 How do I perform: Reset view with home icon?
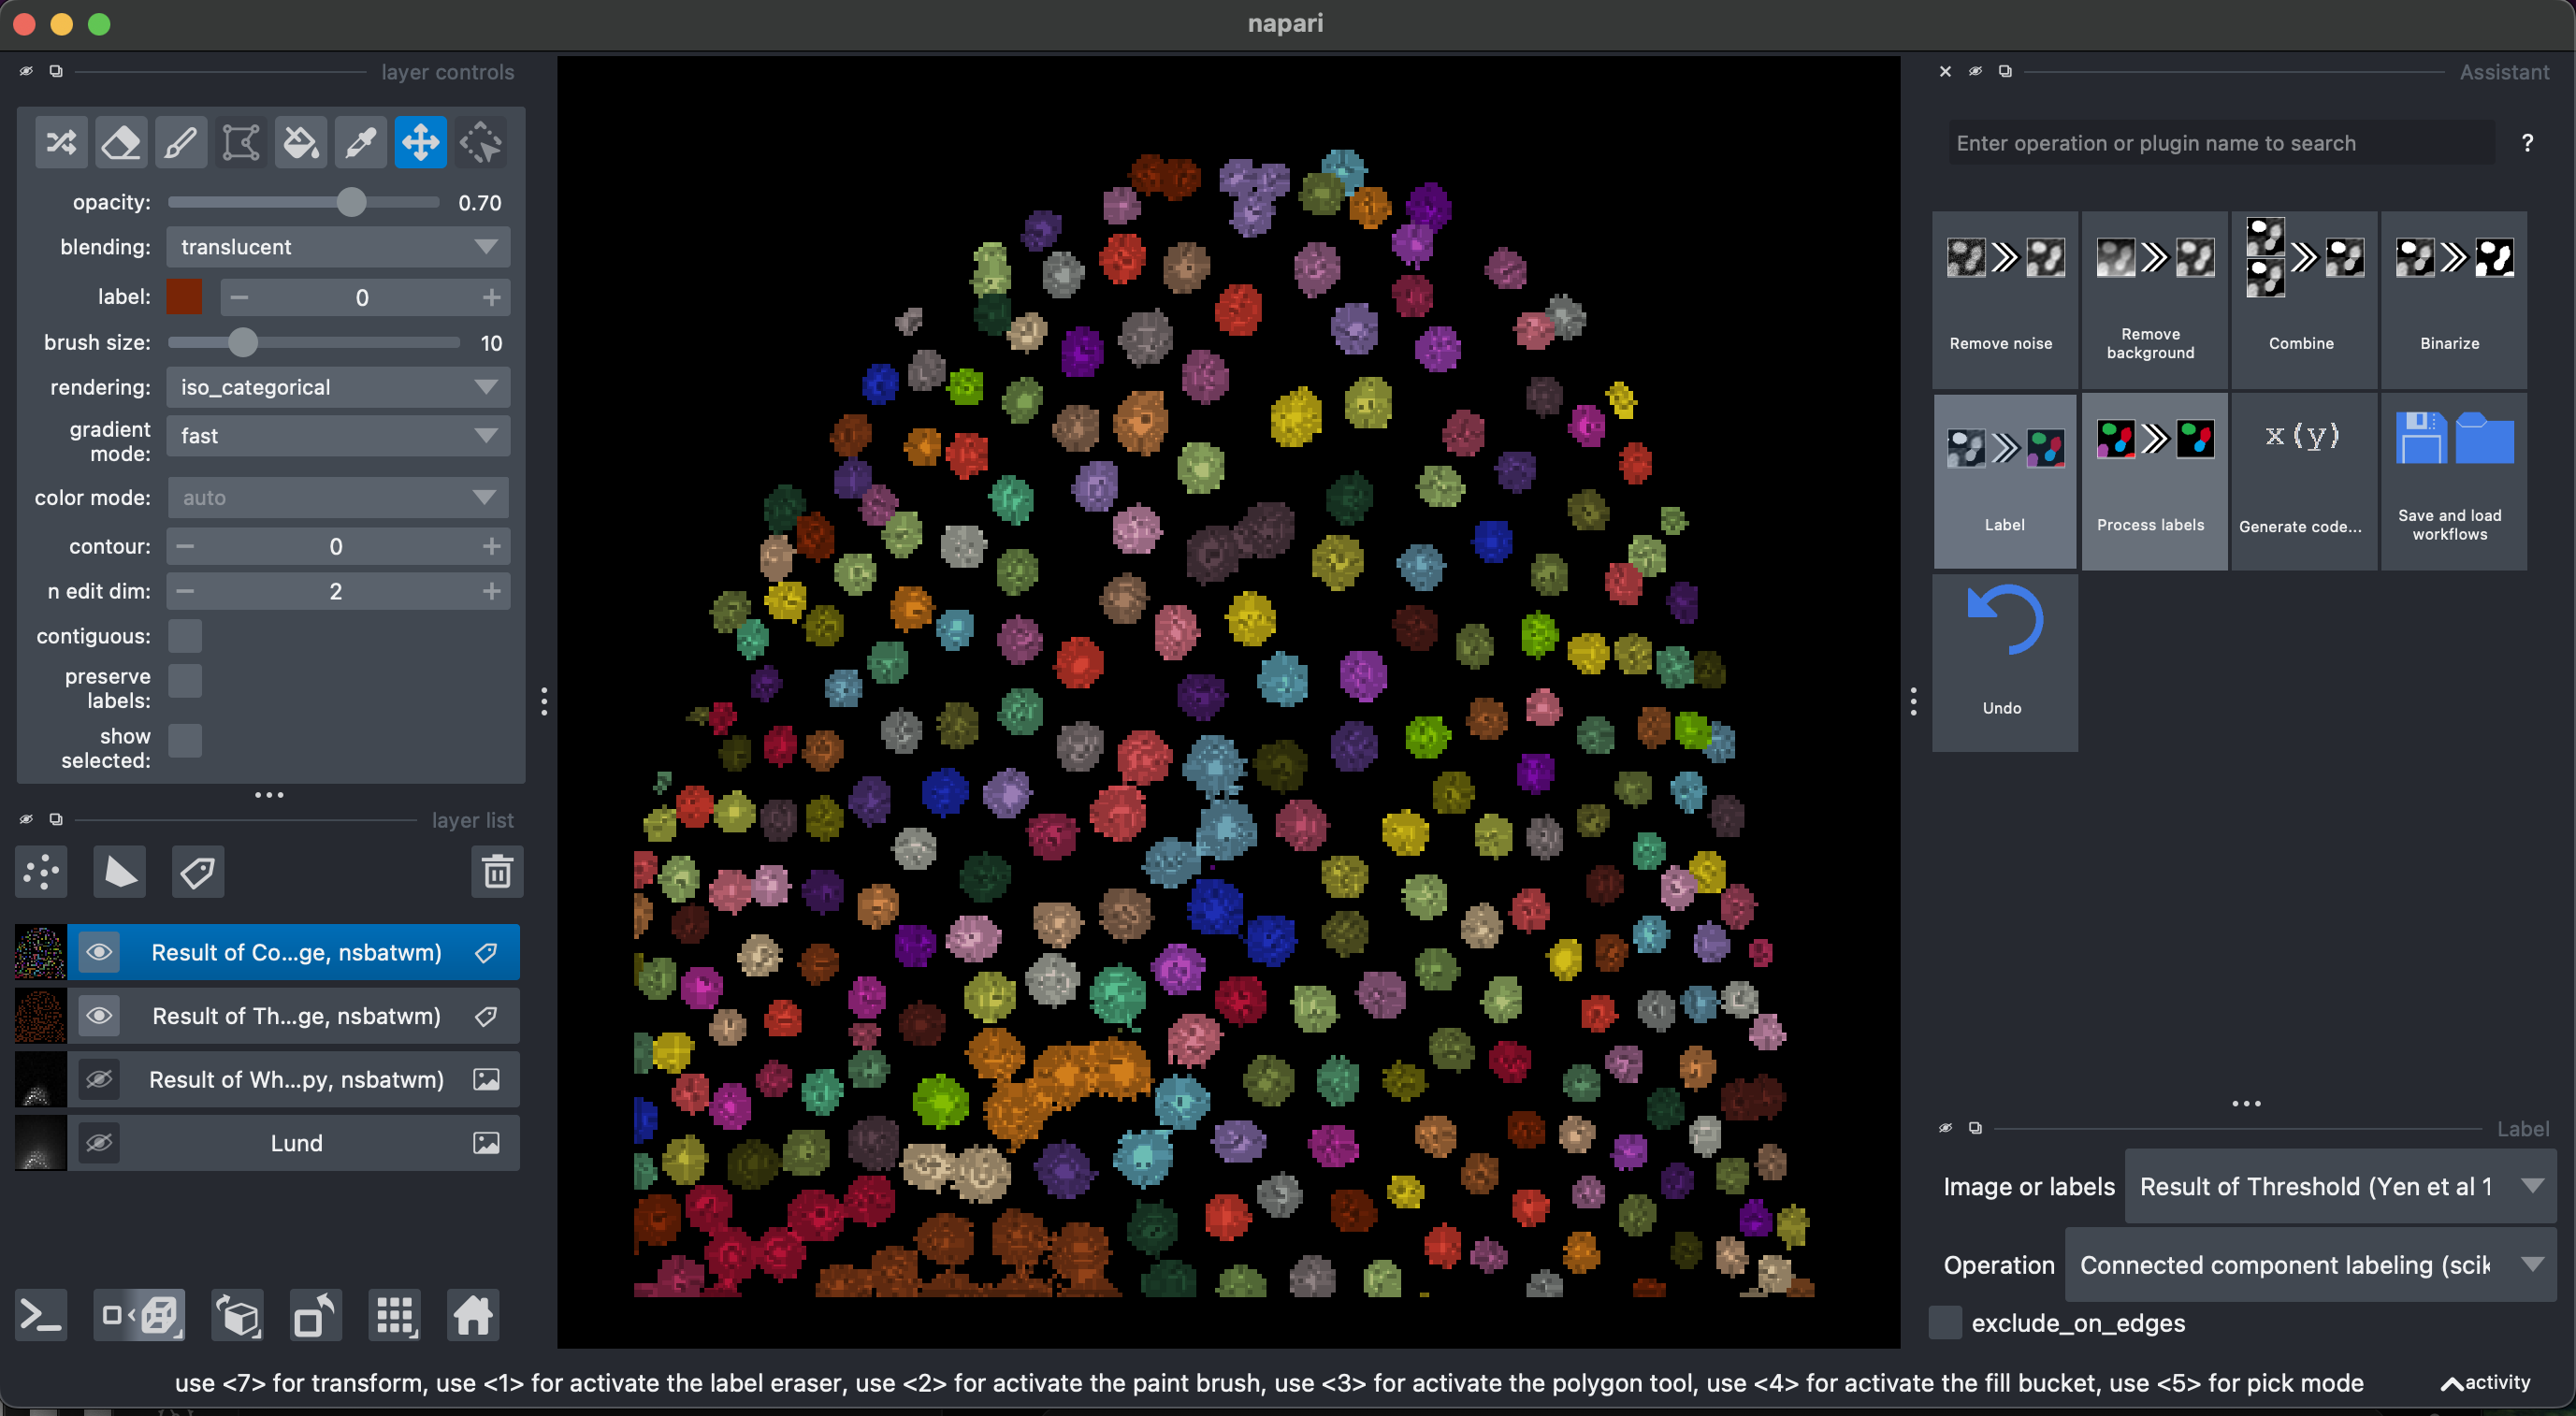472,1315
